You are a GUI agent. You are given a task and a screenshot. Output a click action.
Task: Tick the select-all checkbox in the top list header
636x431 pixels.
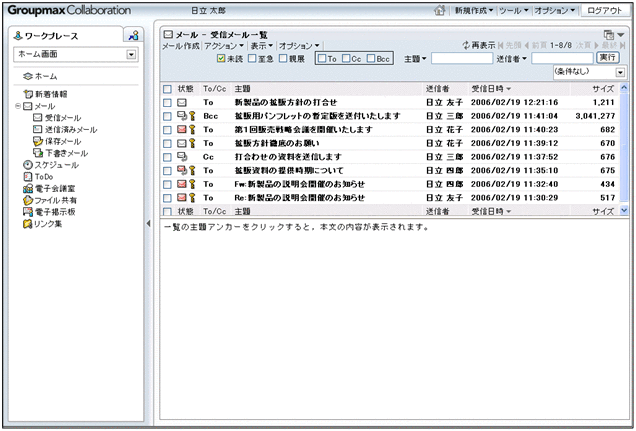167,89
